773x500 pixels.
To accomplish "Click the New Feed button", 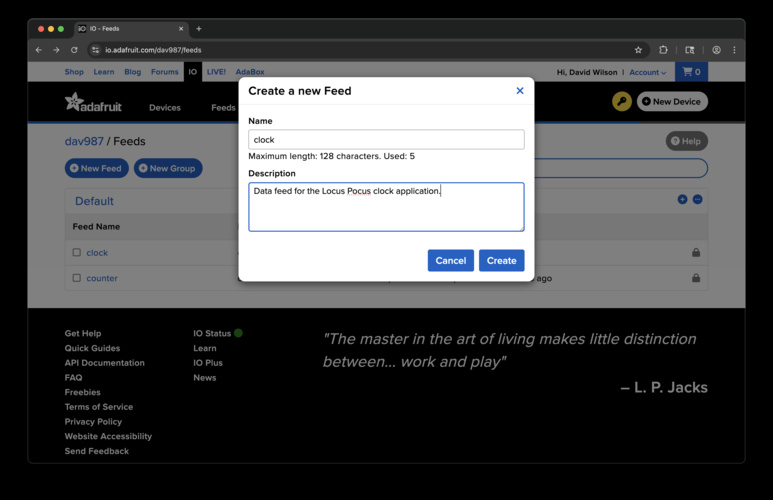I will (x=97, y=168).
